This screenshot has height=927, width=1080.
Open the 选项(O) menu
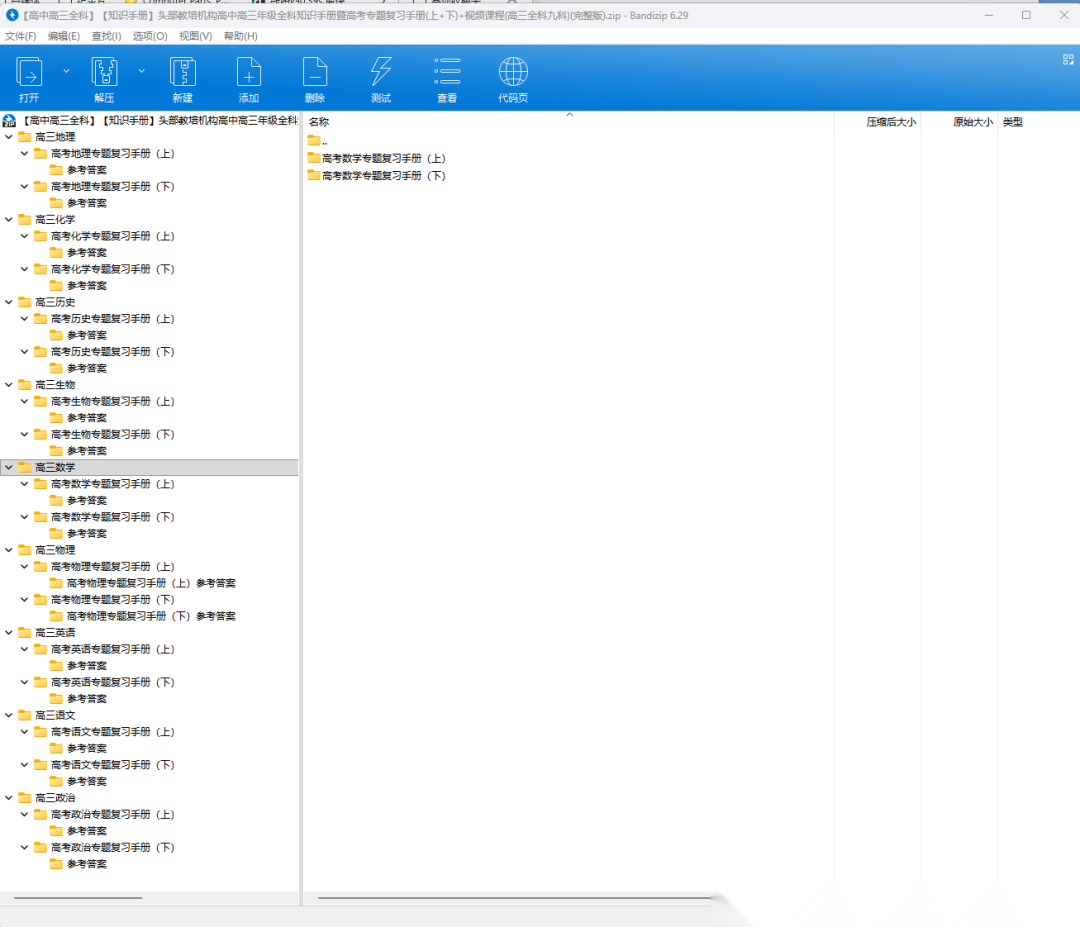pyautogui.click(x=150, y=36)
